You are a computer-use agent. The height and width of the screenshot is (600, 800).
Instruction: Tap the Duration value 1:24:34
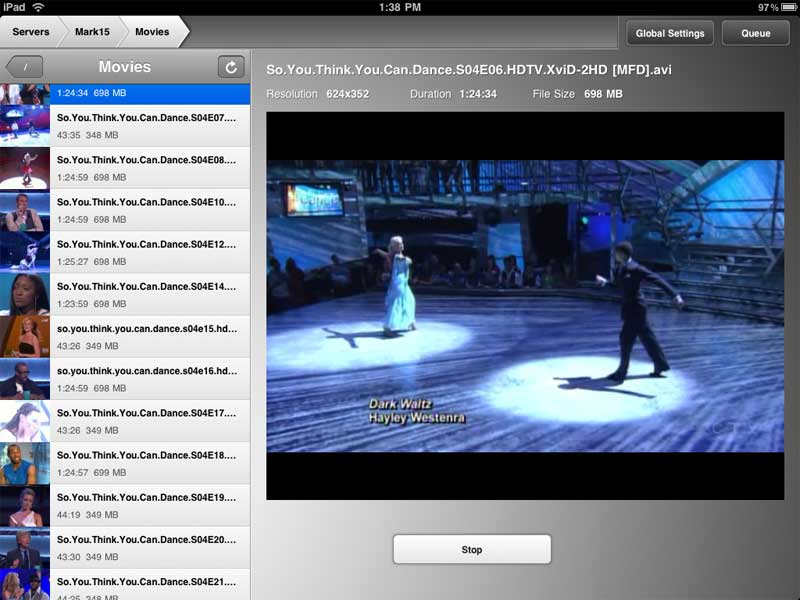[478, 94]
